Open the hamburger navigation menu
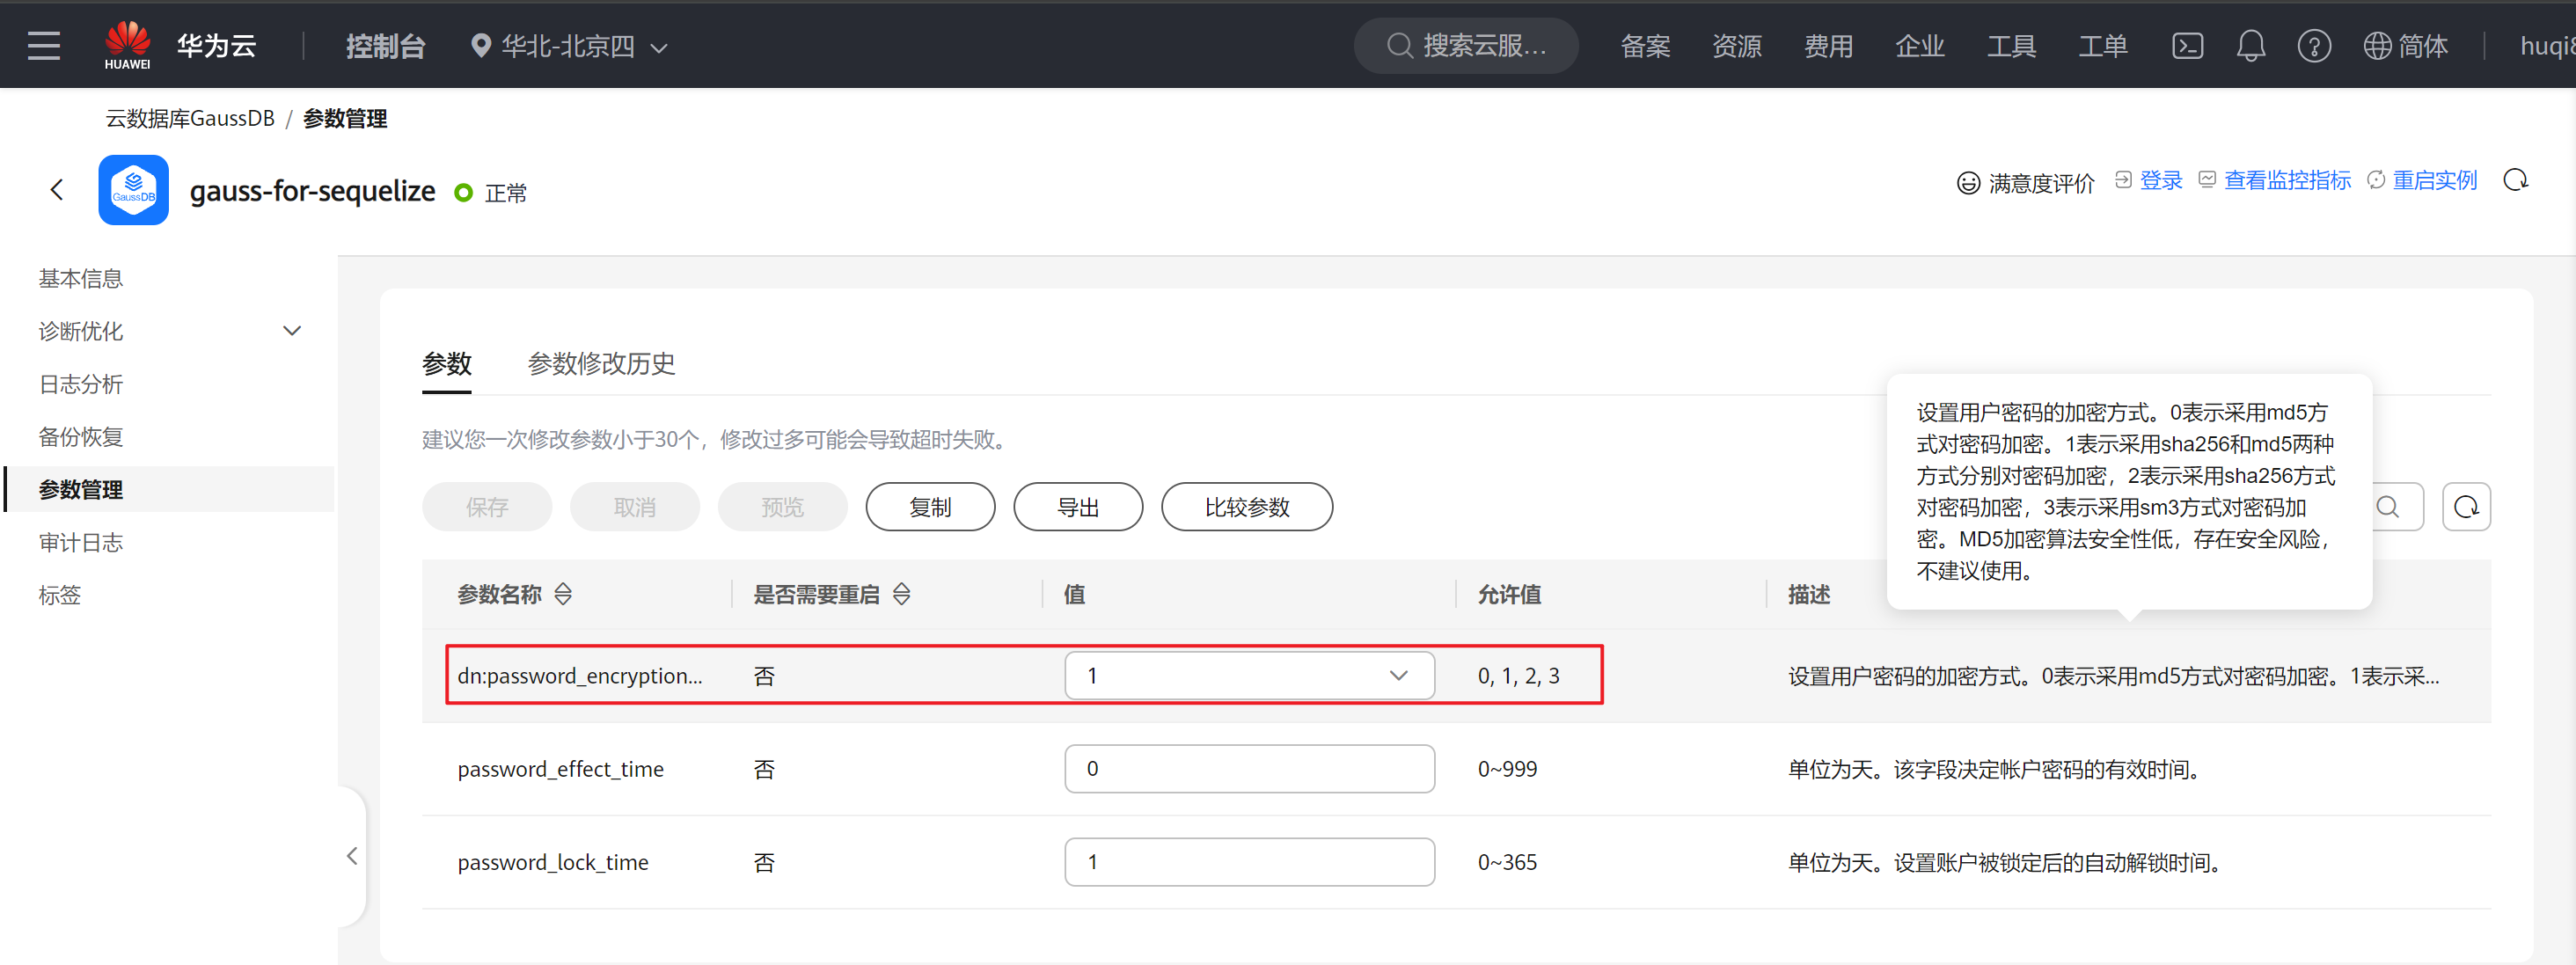Image resolution: width=2576 pixels, height=965 pixels. tap(44, 45)
